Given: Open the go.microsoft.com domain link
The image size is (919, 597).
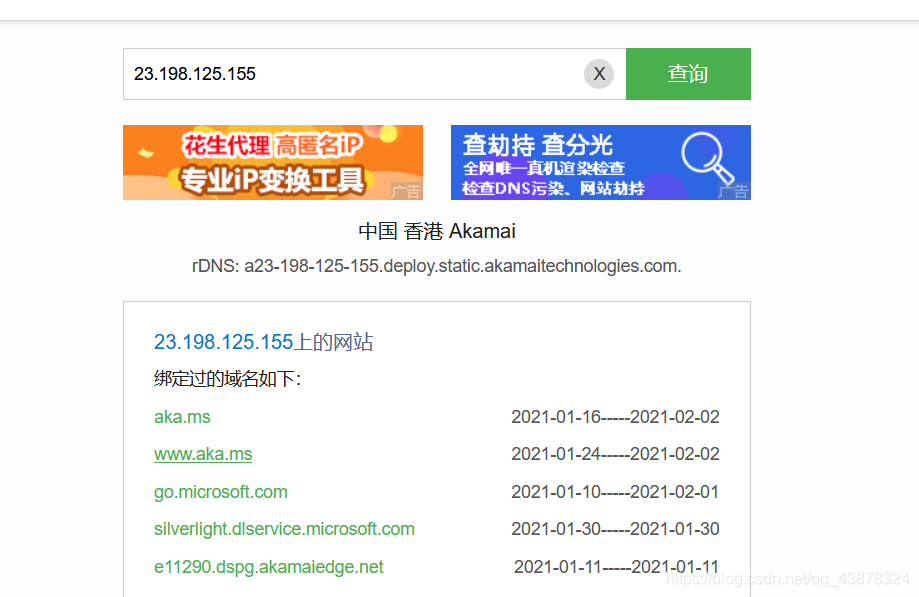Looking at the screenshot, I should tap(220, 492).
